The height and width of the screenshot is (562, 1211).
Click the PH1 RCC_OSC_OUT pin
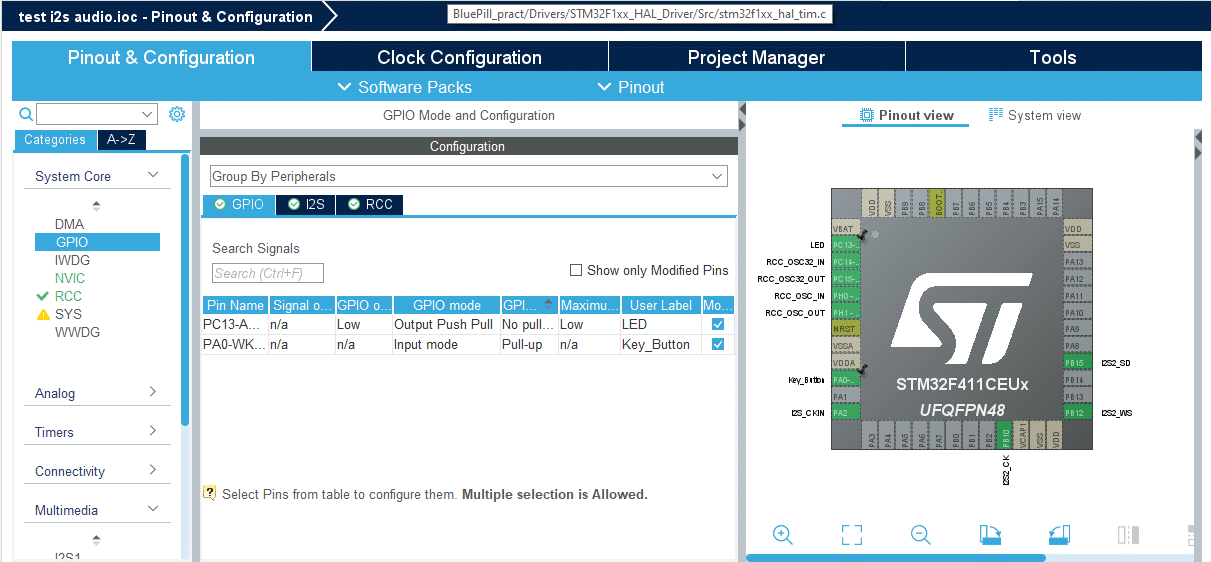845,312
